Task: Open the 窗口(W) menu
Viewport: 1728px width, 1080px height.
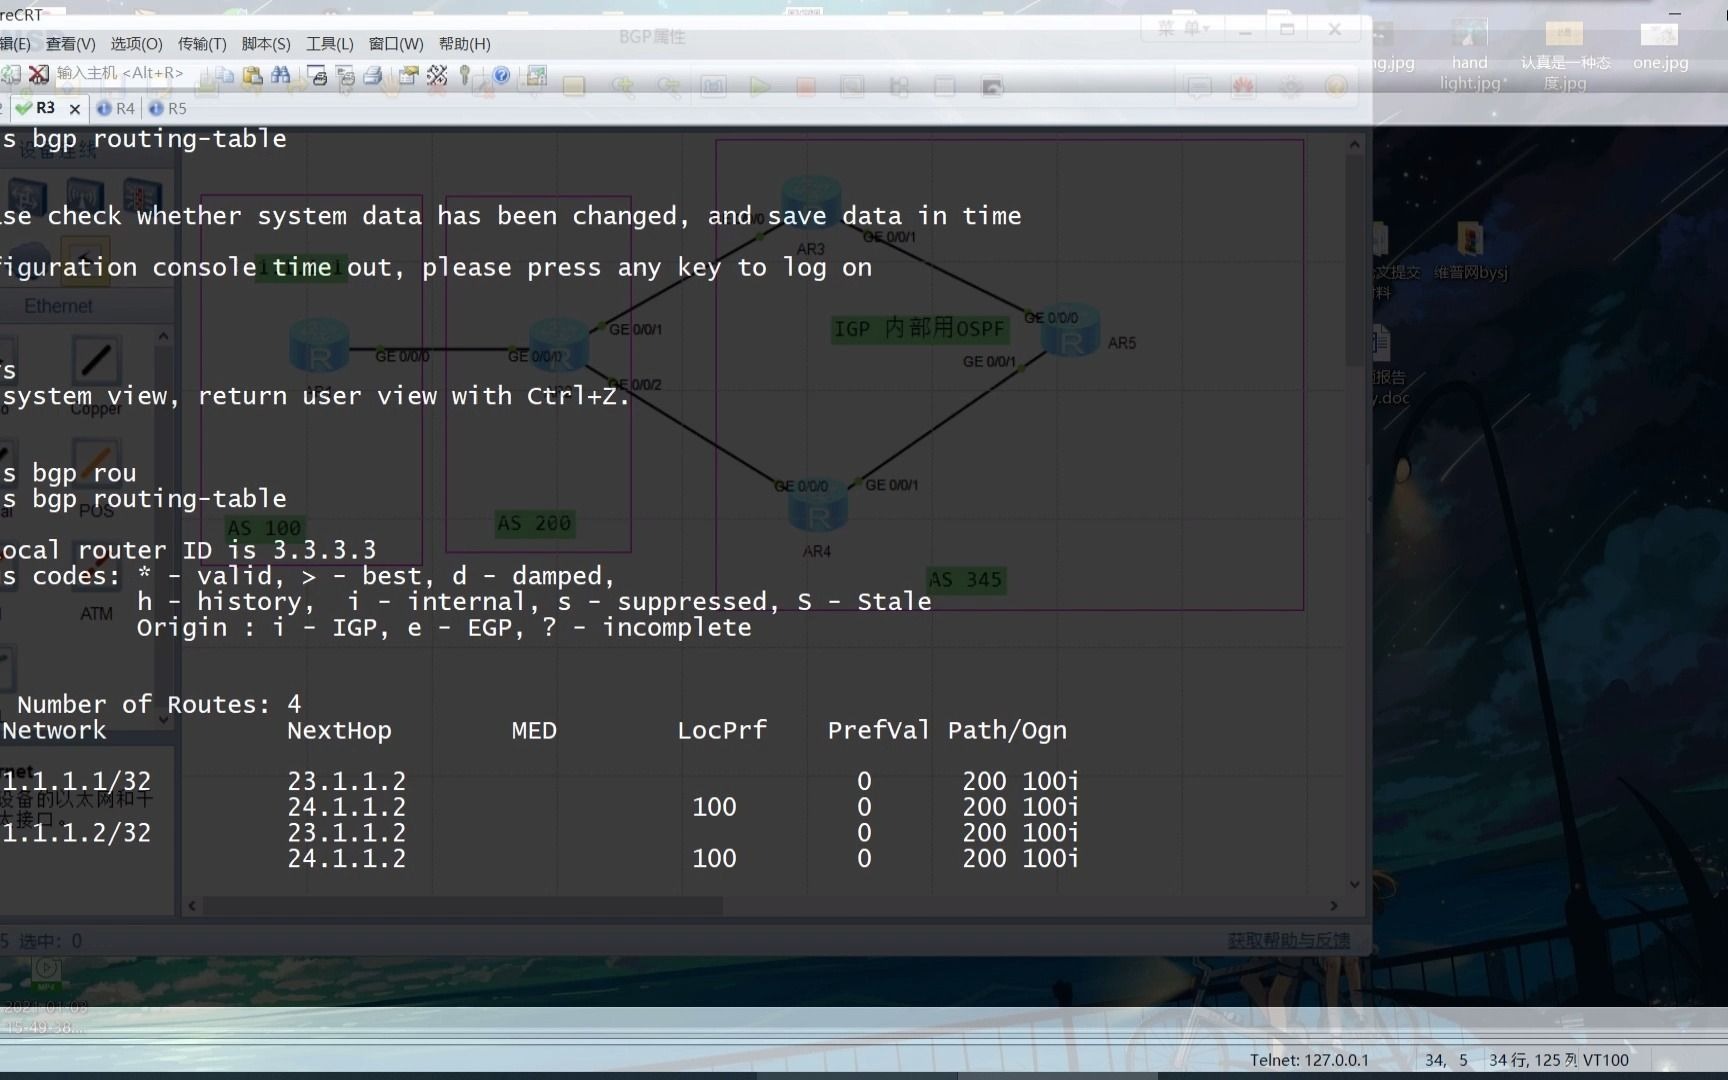Action: [x=396, y=44]
